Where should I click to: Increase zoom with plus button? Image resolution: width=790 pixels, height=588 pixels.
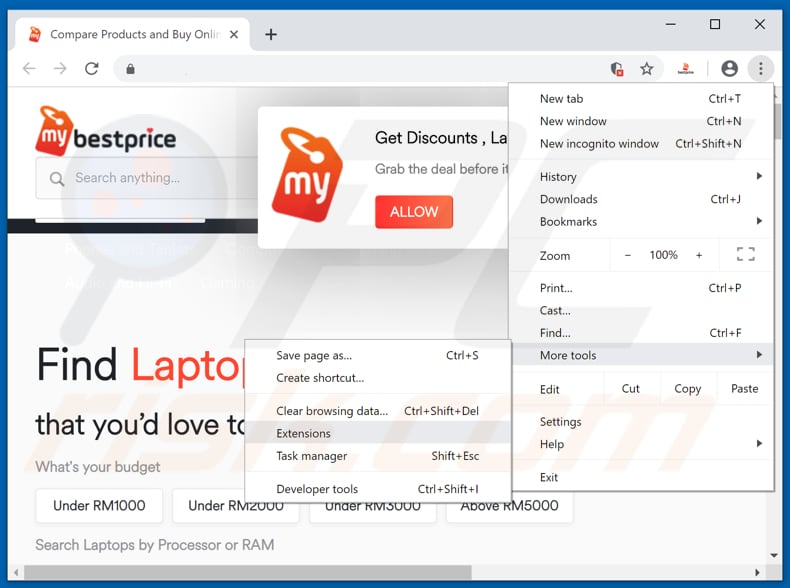(x=699, y=255)
